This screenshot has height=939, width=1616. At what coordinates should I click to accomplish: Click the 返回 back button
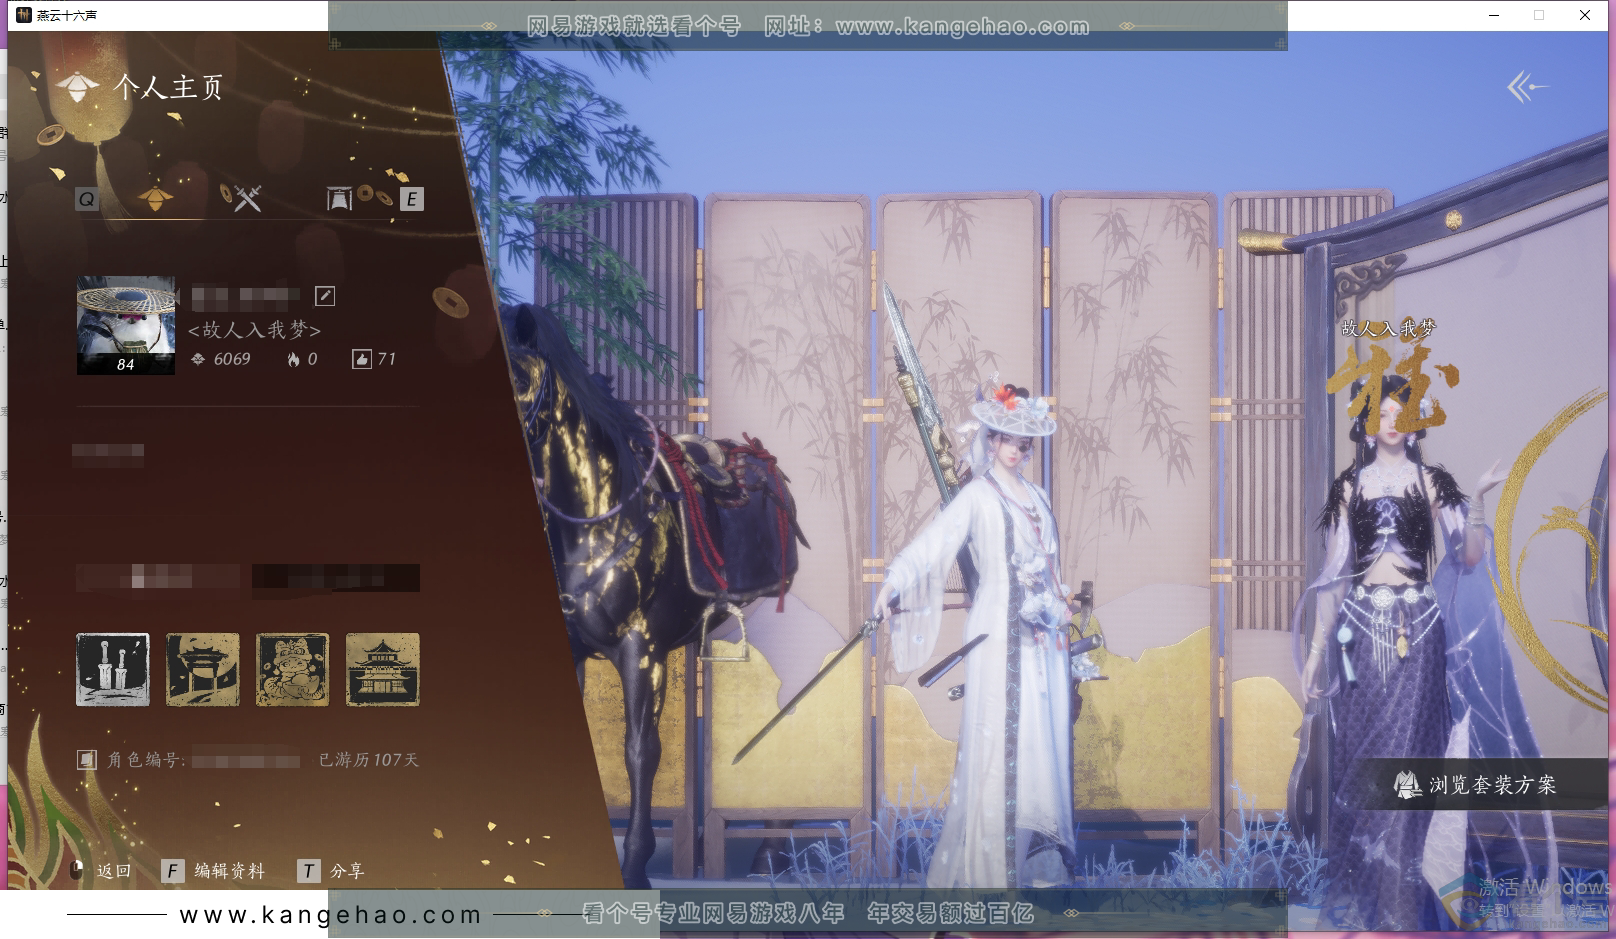click(102, 871)
